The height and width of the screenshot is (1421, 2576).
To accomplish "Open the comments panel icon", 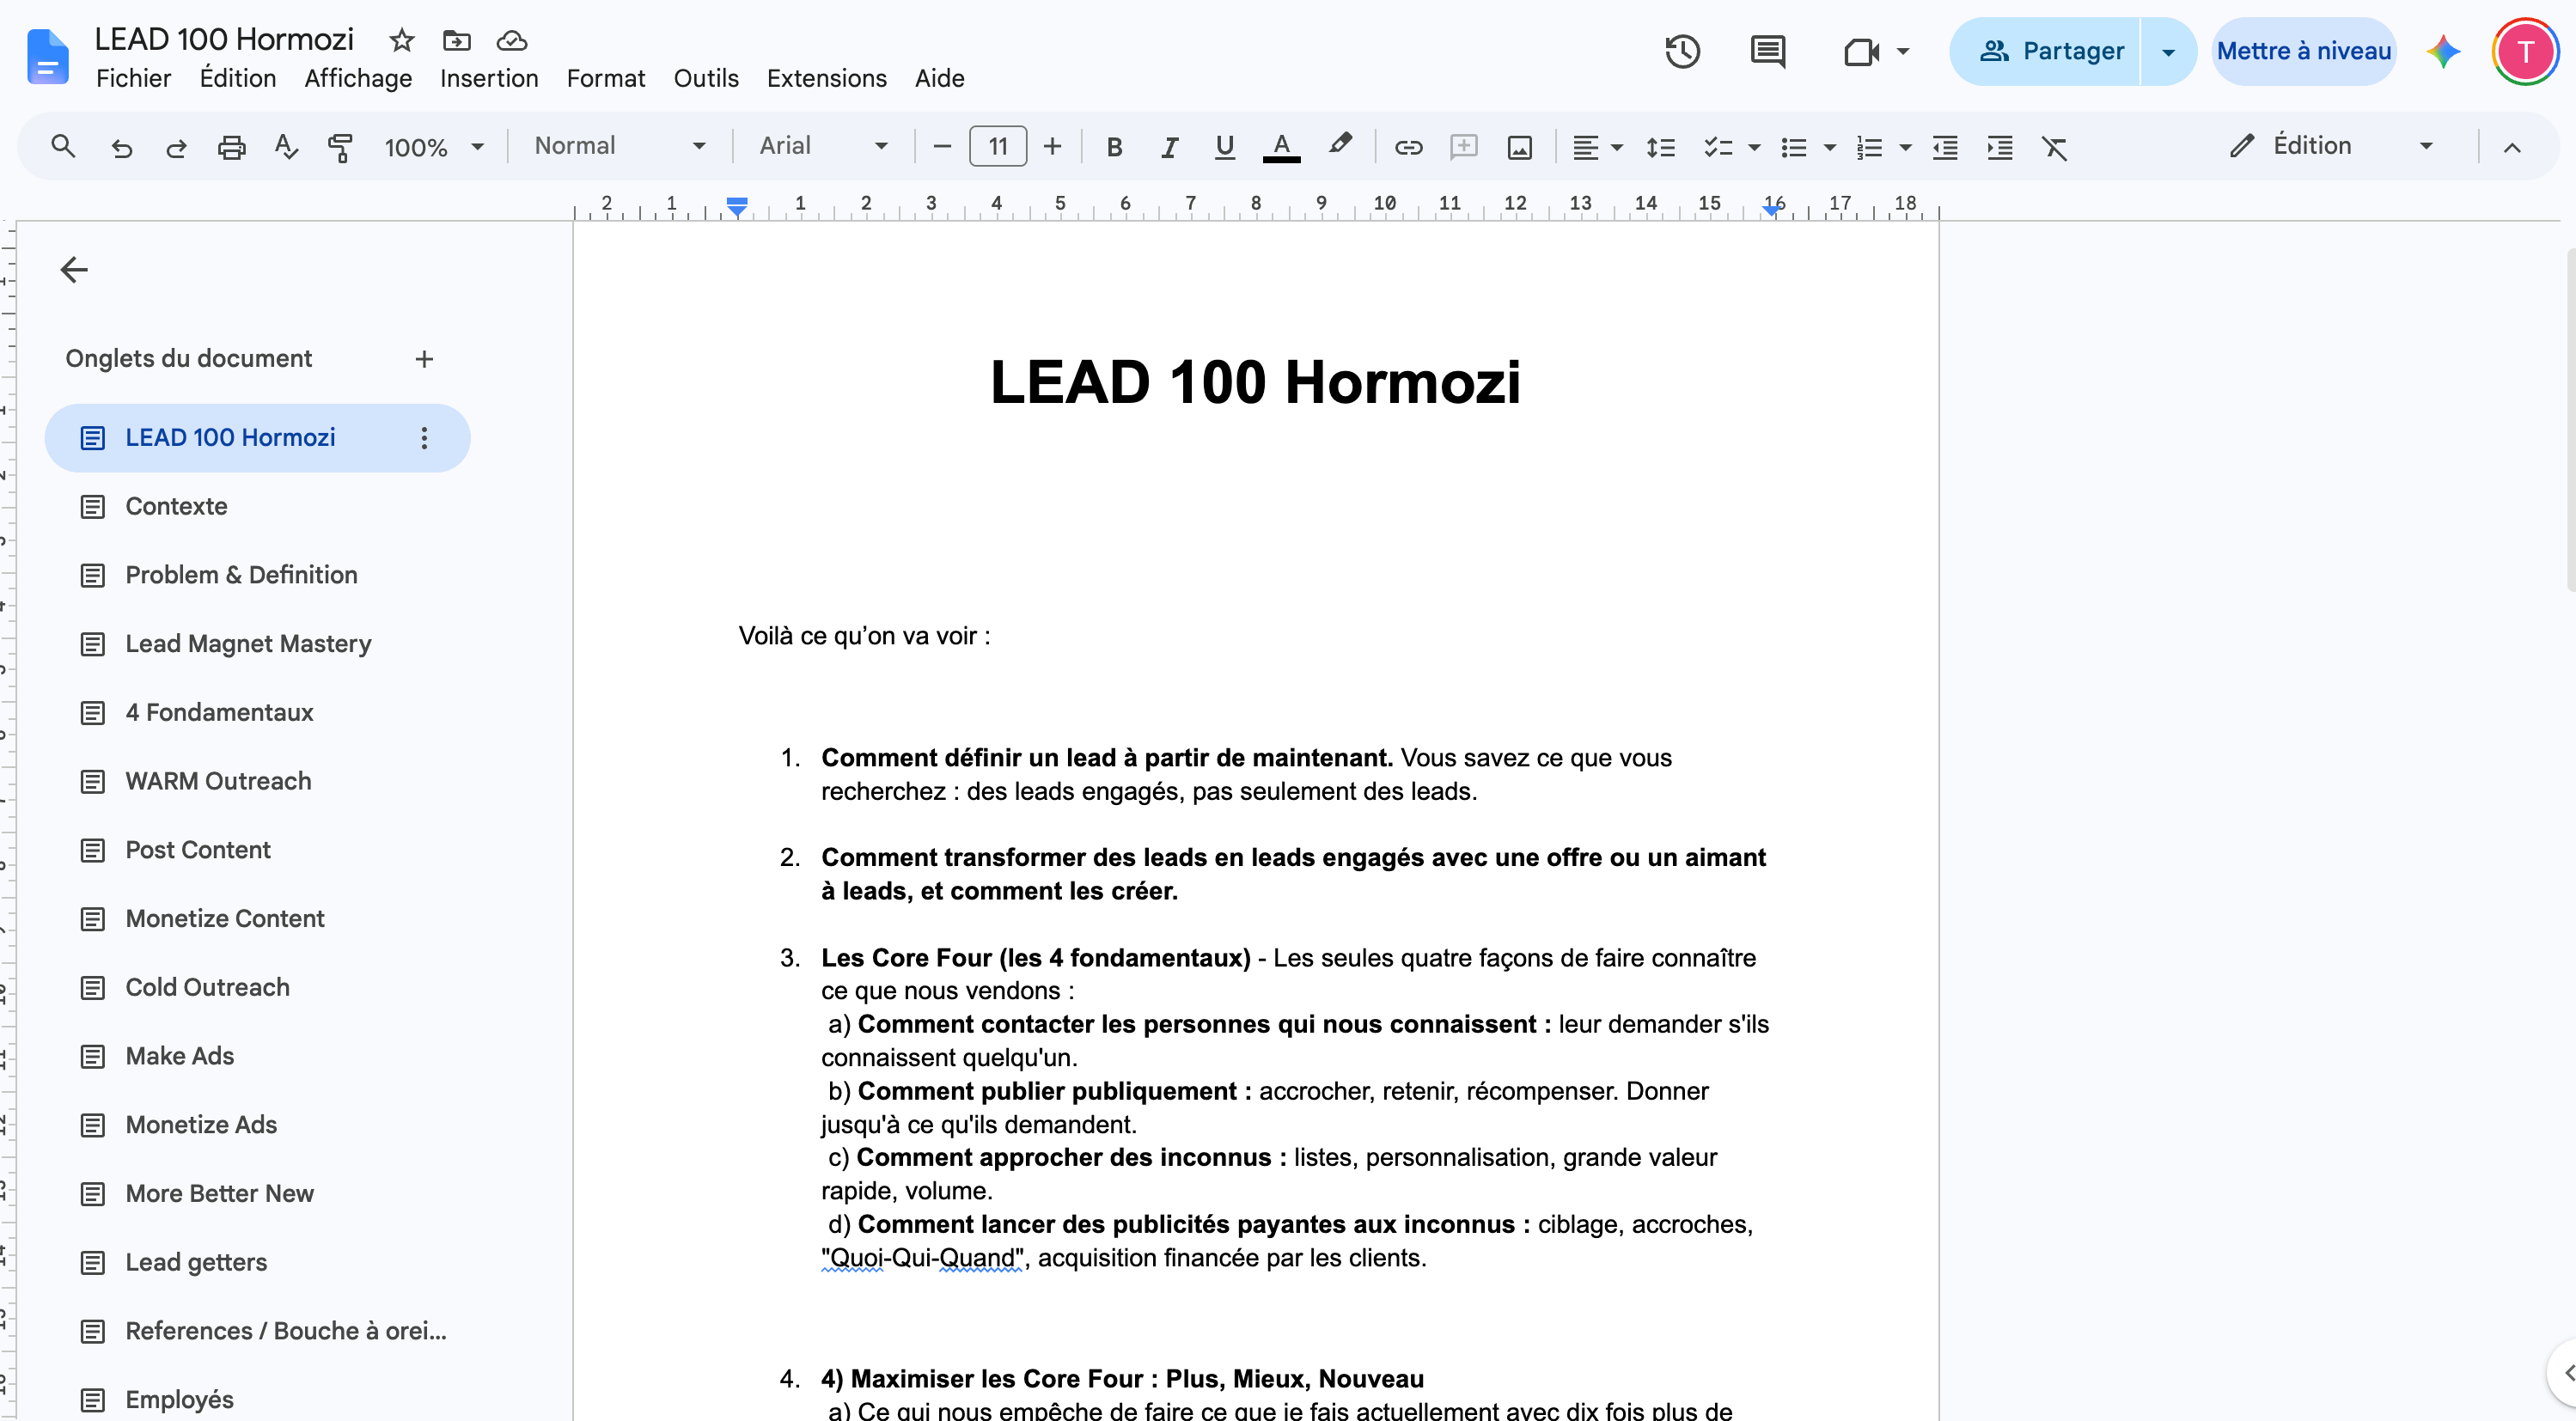I will 1768,51.
